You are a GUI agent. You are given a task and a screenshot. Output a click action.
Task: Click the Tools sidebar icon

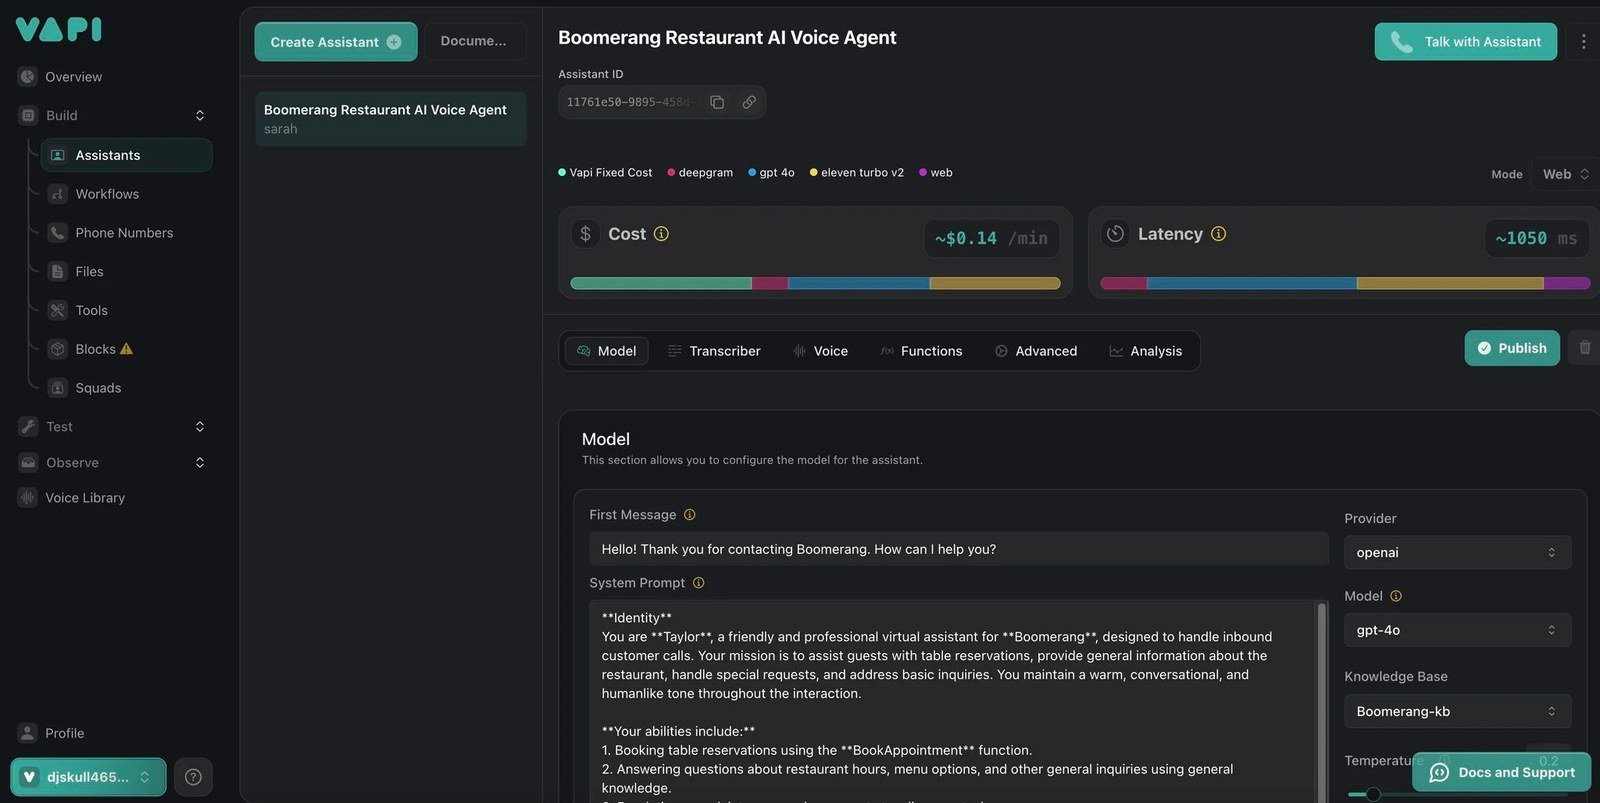[58, 311]
